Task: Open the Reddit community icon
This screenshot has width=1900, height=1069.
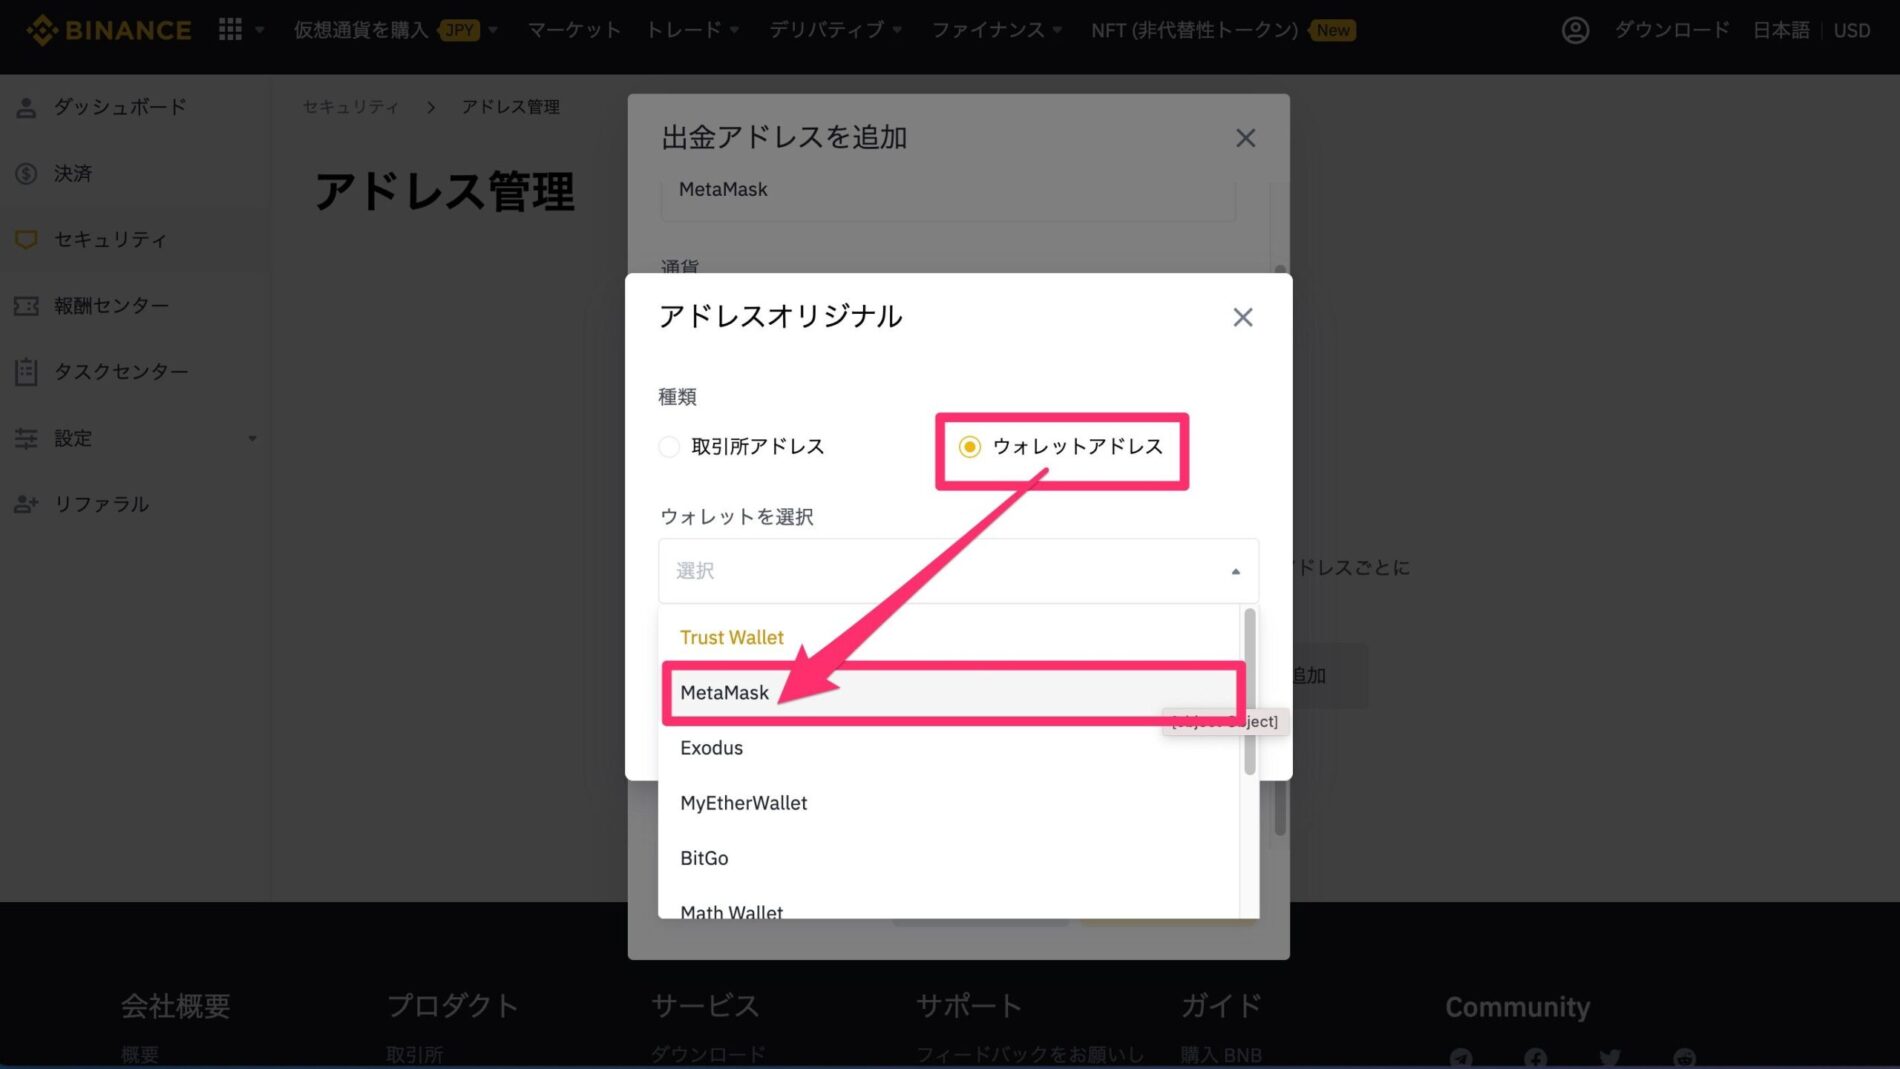Action: pyautogui.click(x=1685, y=1058)
